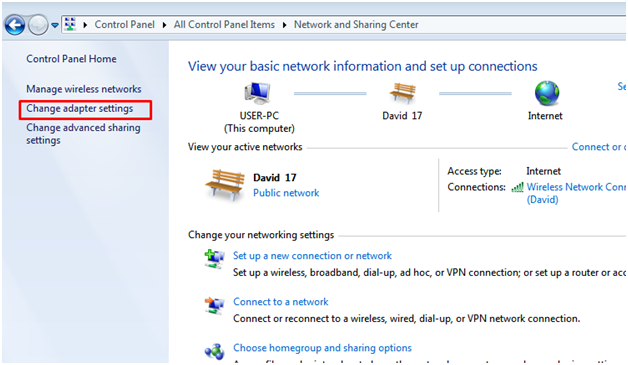
Task: Open the Public network link
Action: coord(286,193)
